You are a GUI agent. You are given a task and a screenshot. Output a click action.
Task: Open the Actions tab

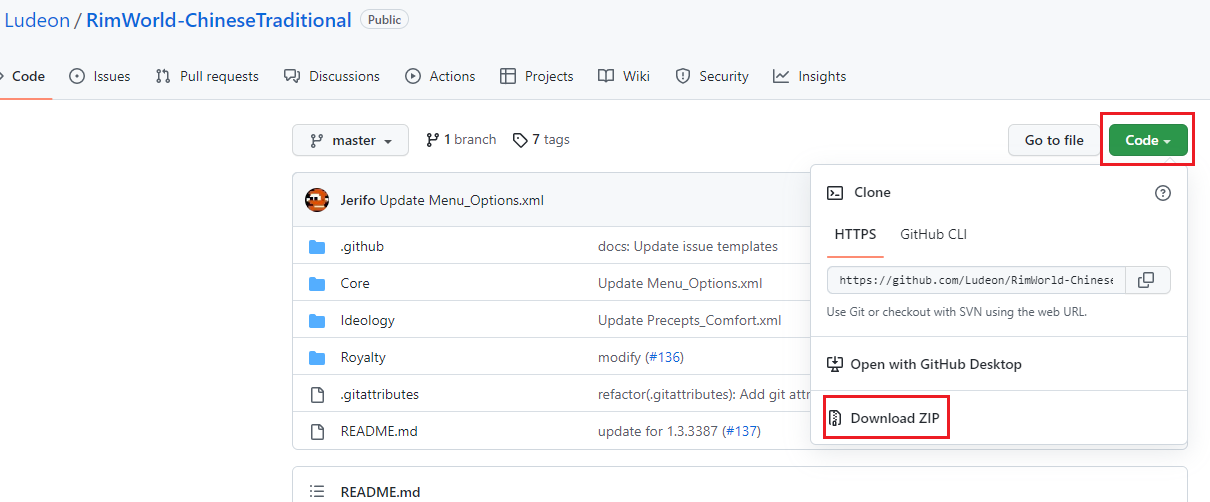pyautogui.click(x=440, y=76)
